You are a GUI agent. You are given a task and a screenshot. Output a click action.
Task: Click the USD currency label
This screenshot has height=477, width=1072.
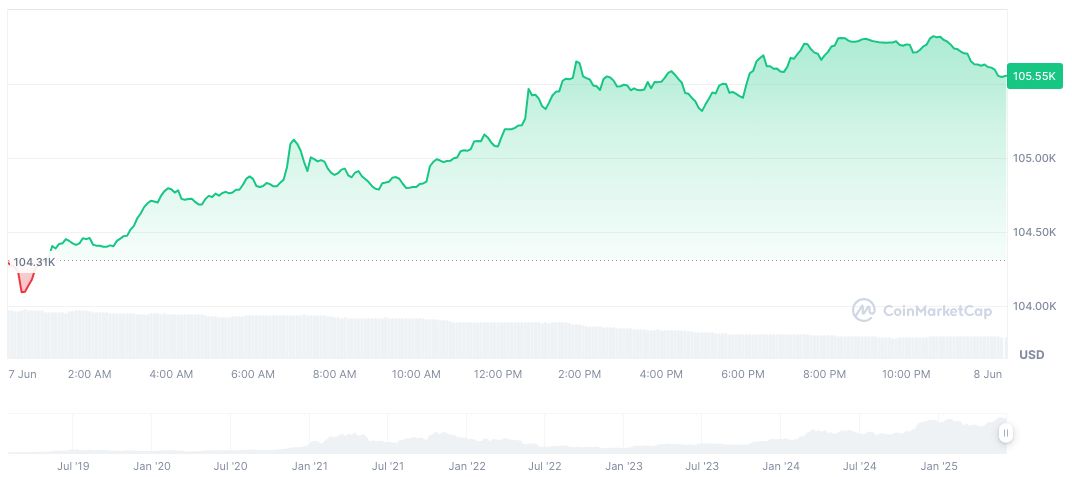coord(1031,355)
